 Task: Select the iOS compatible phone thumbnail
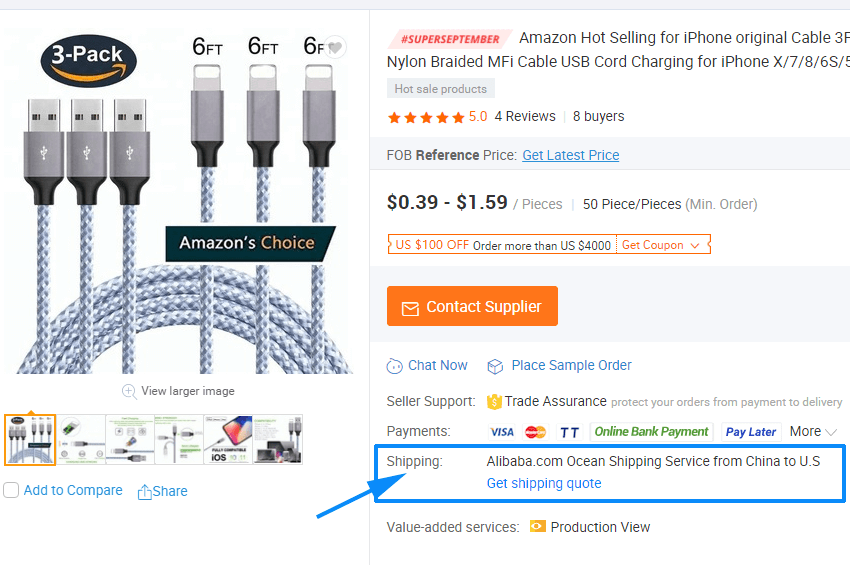(228, 440)
